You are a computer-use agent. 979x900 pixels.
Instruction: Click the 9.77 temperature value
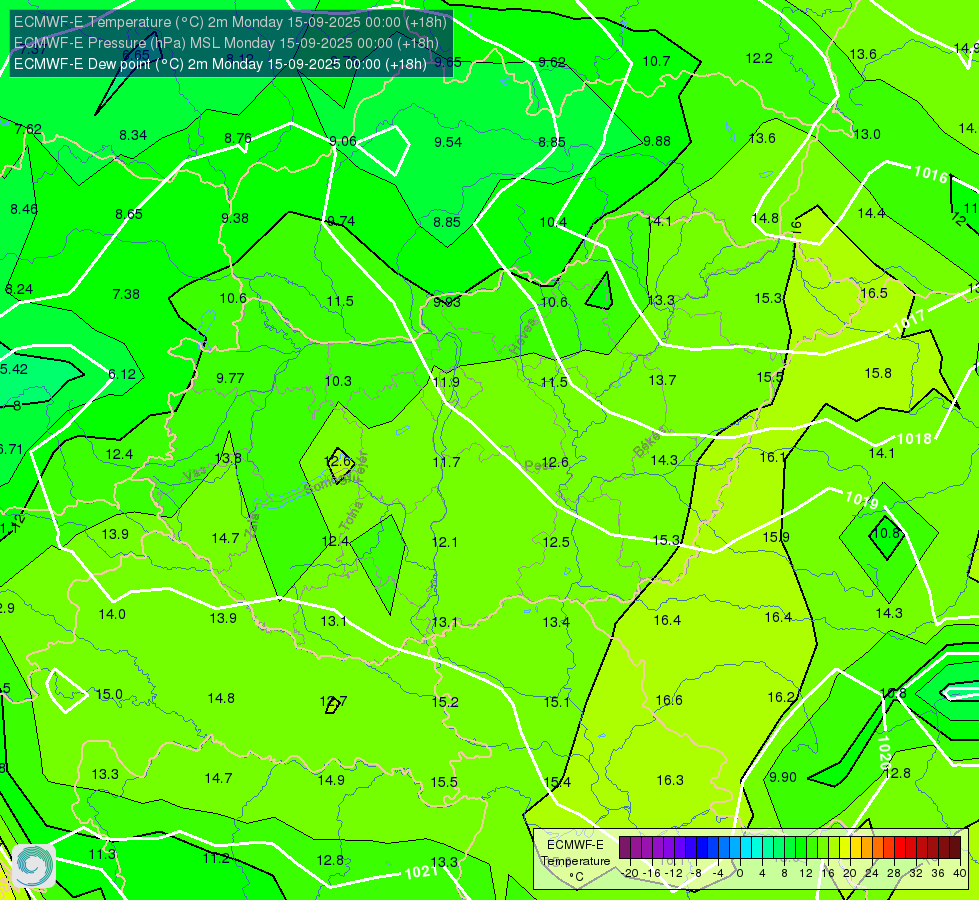tap(230, 378)
